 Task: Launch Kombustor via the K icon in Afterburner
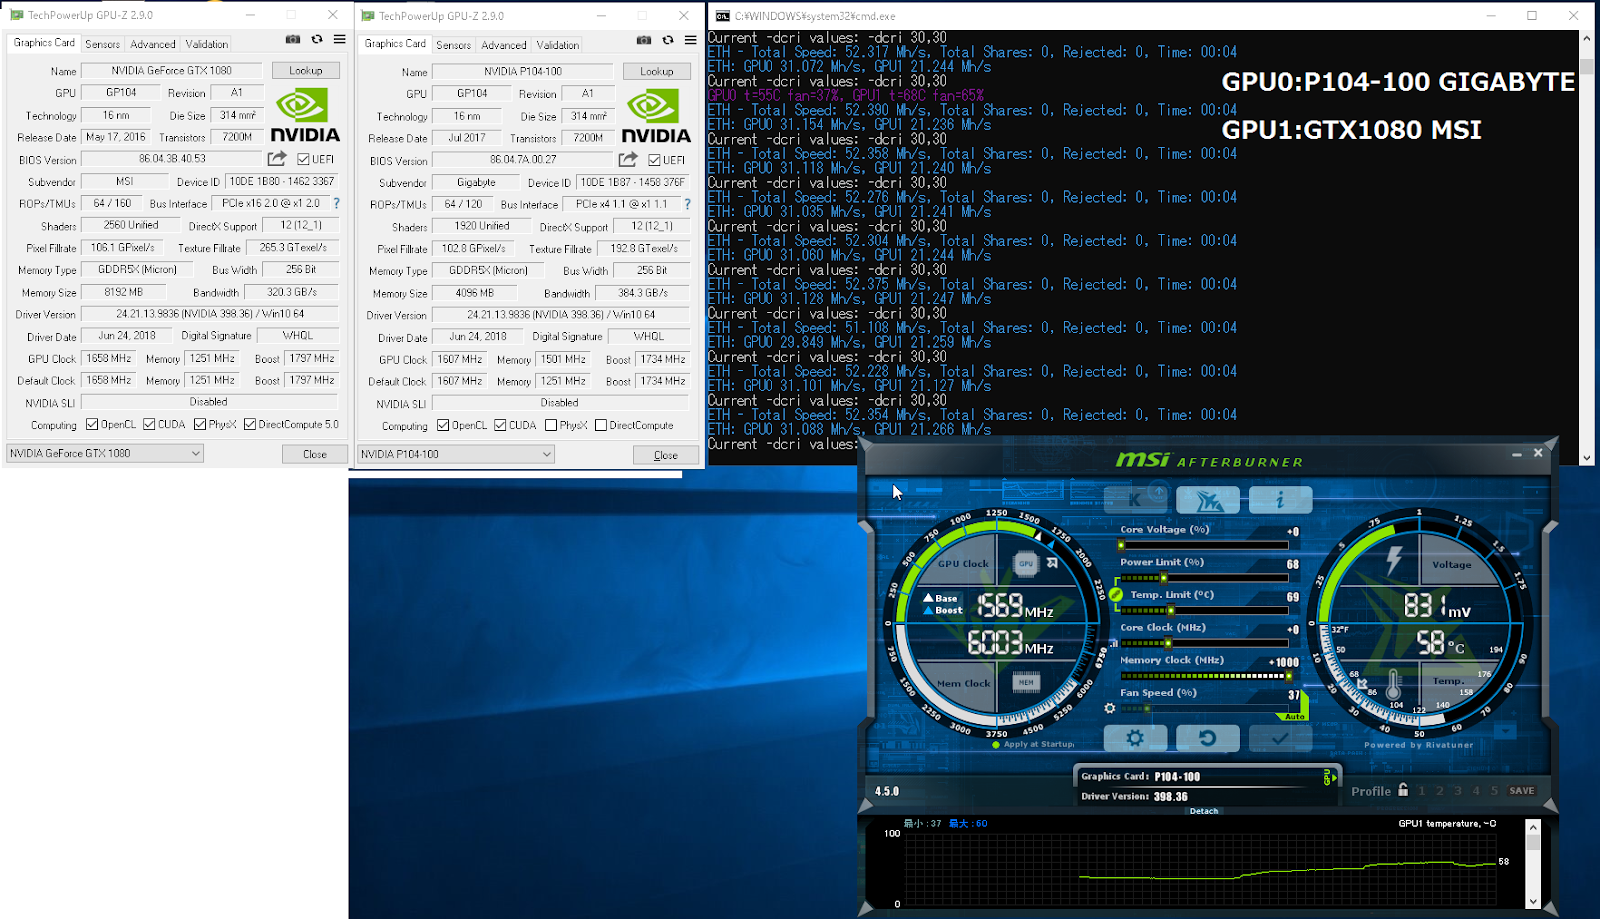pos(1135,499)
